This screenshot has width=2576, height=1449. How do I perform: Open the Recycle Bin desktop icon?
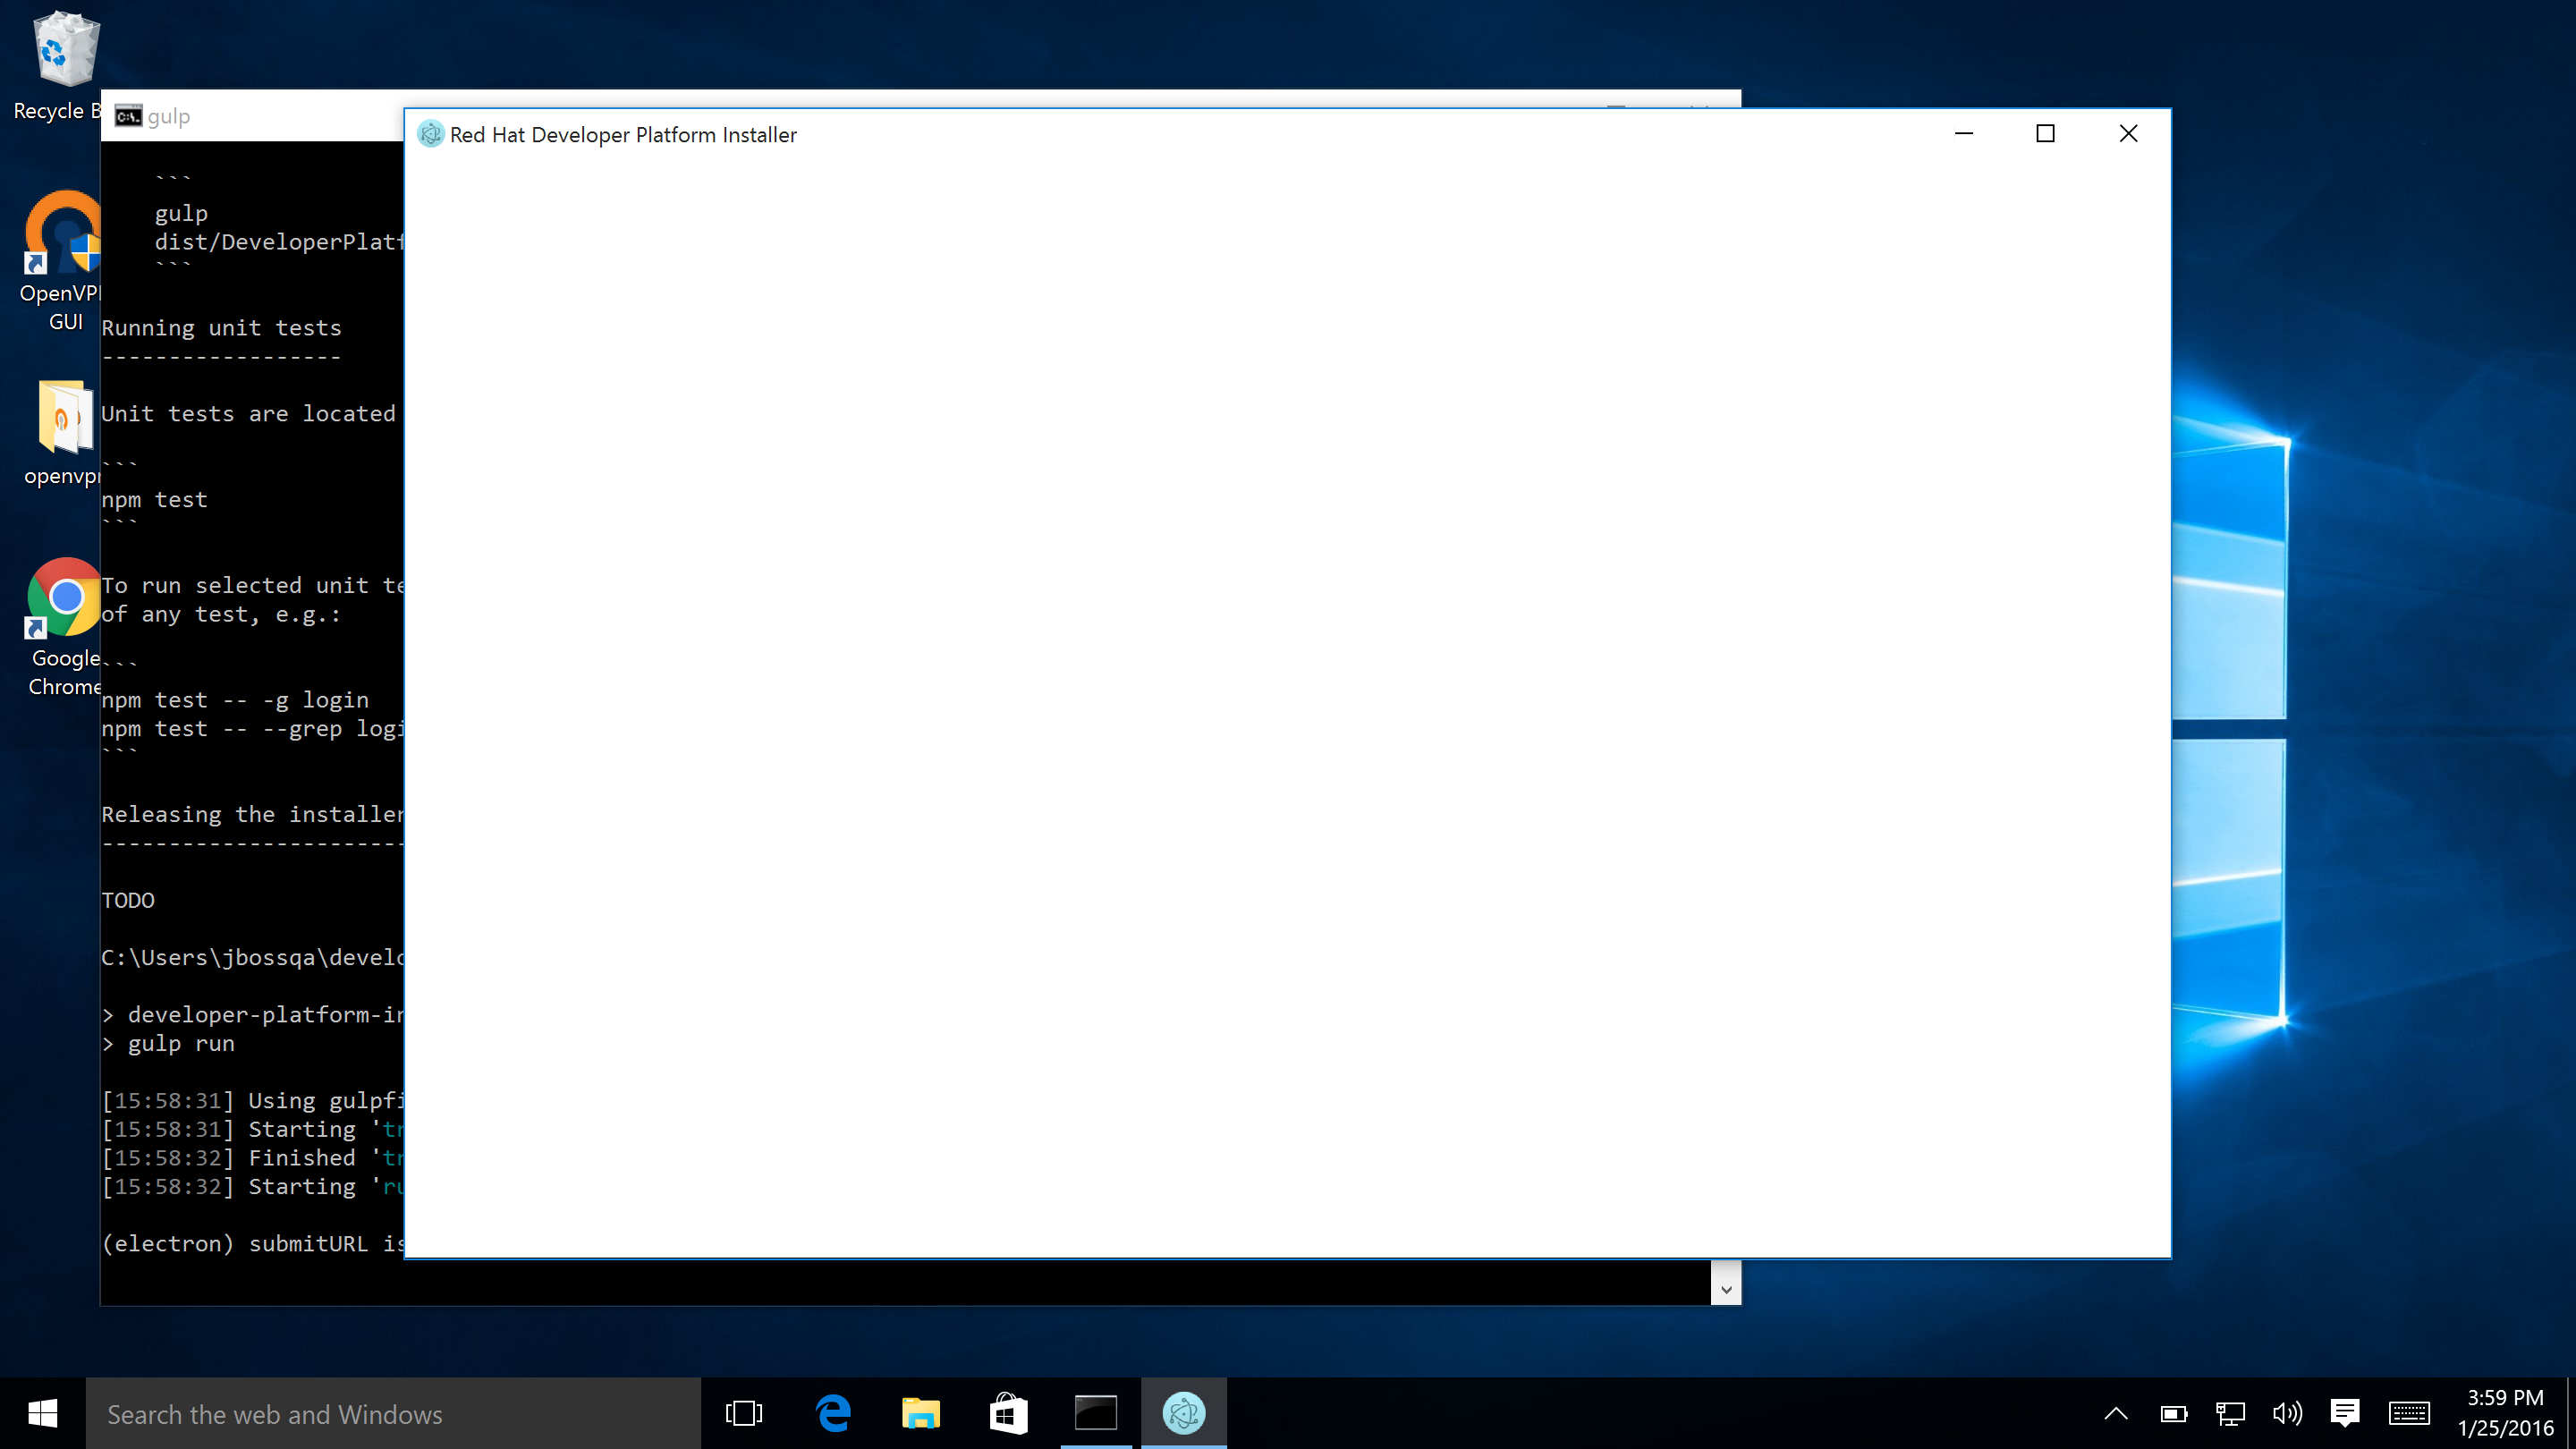coord(64,50)
